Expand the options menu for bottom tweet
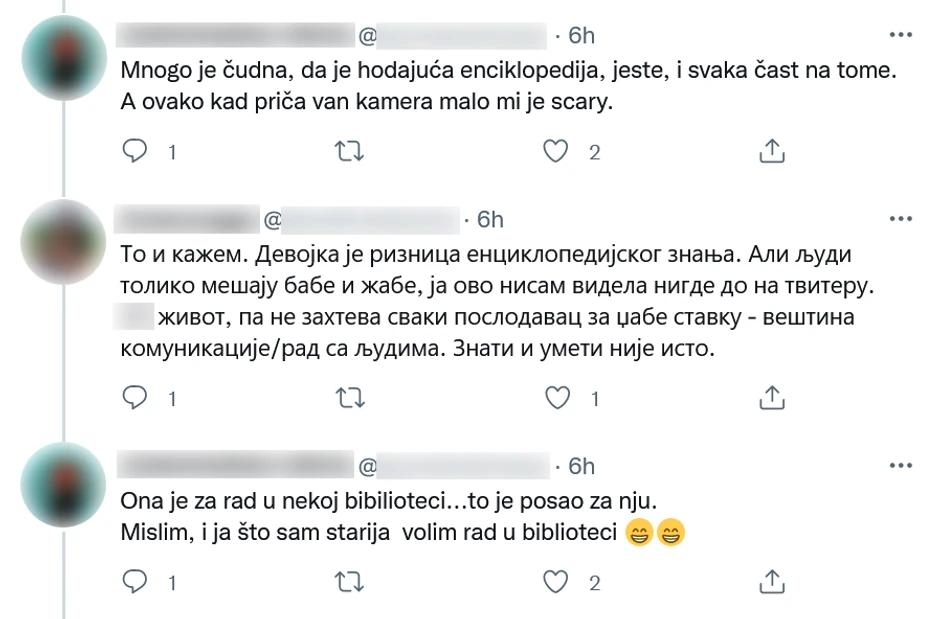 point(901,465)
